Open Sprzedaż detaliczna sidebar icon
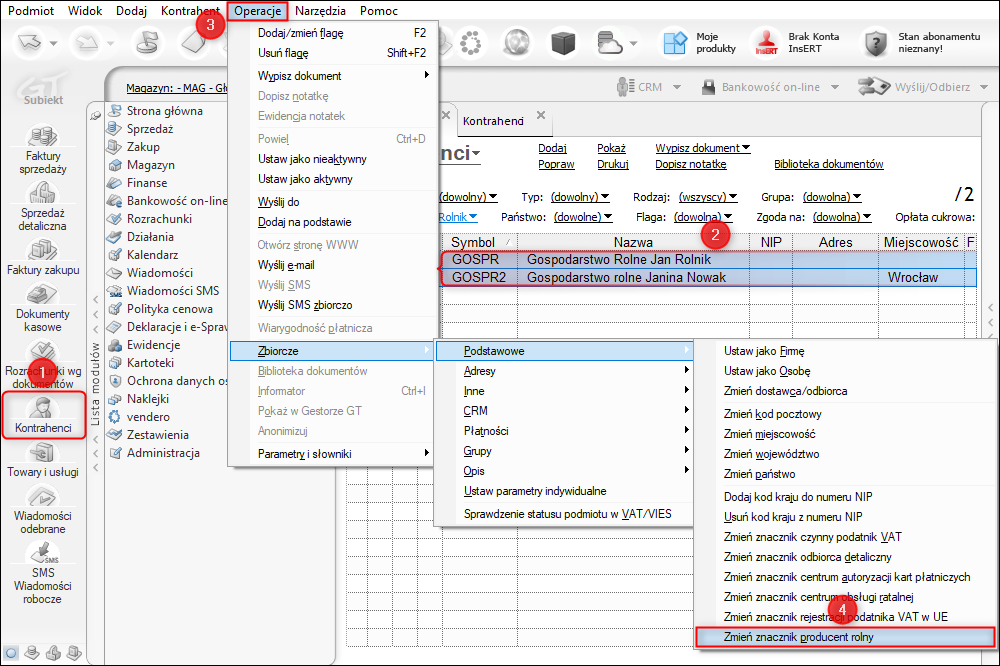The height and width of the screenshot is (666, 1000). (x=43, y=207)
